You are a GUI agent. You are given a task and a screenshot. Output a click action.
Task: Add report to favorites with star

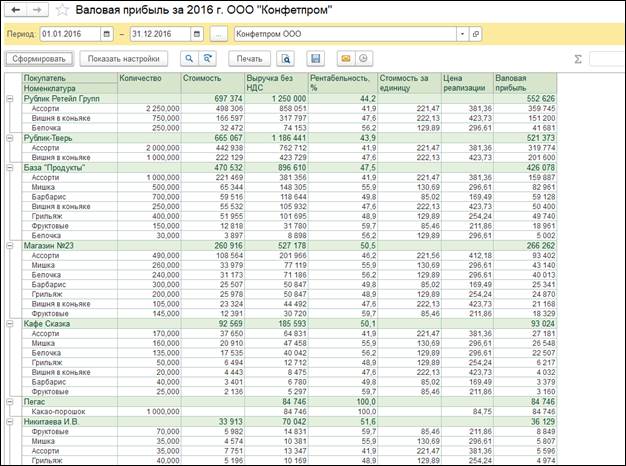pos(62,10)
